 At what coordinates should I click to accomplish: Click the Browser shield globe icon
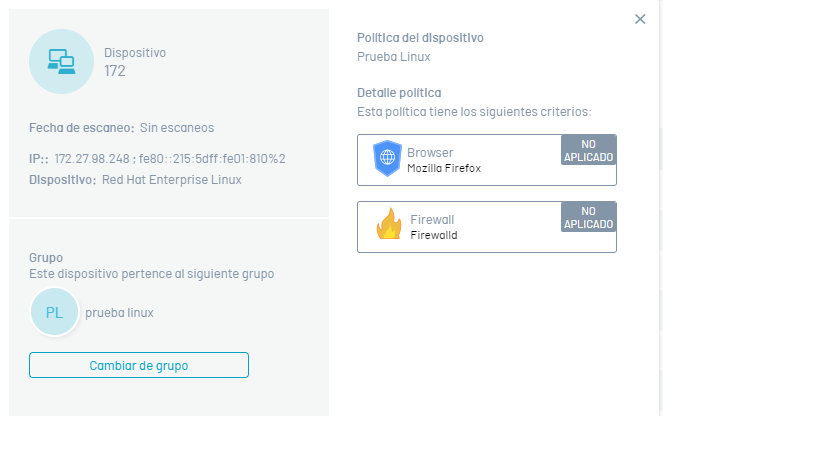[387, 158]
